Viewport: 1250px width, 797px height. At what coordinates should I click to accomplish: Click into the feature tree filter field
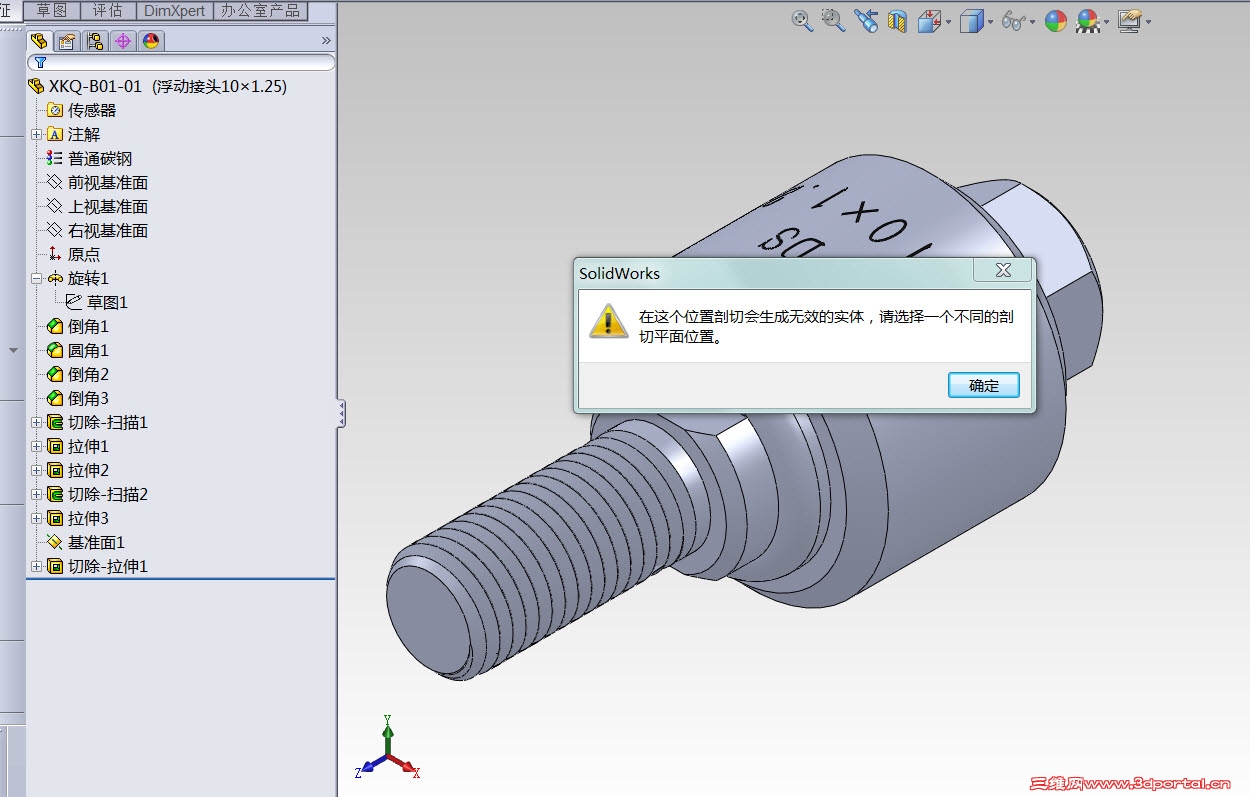[181, 62]
